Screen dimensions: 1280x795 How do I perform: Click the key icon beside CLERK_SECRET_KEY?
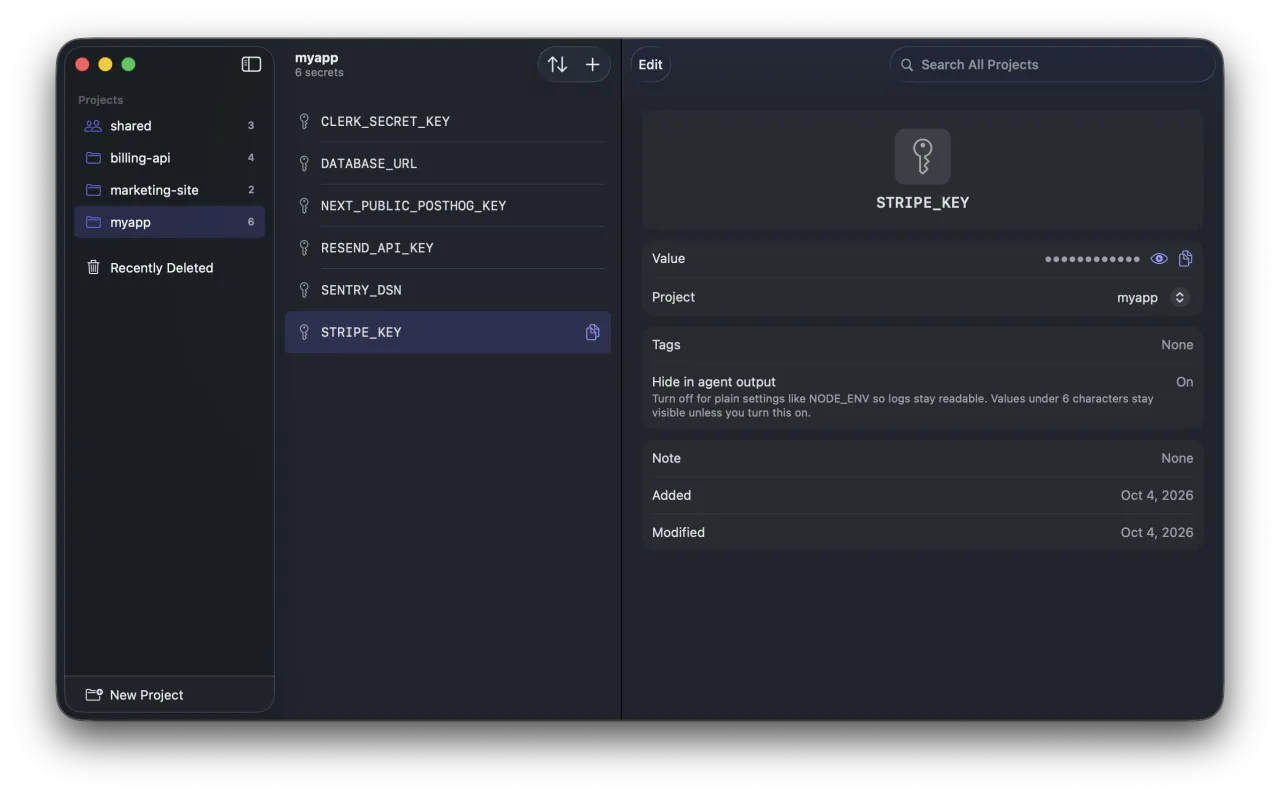[304, 121]
